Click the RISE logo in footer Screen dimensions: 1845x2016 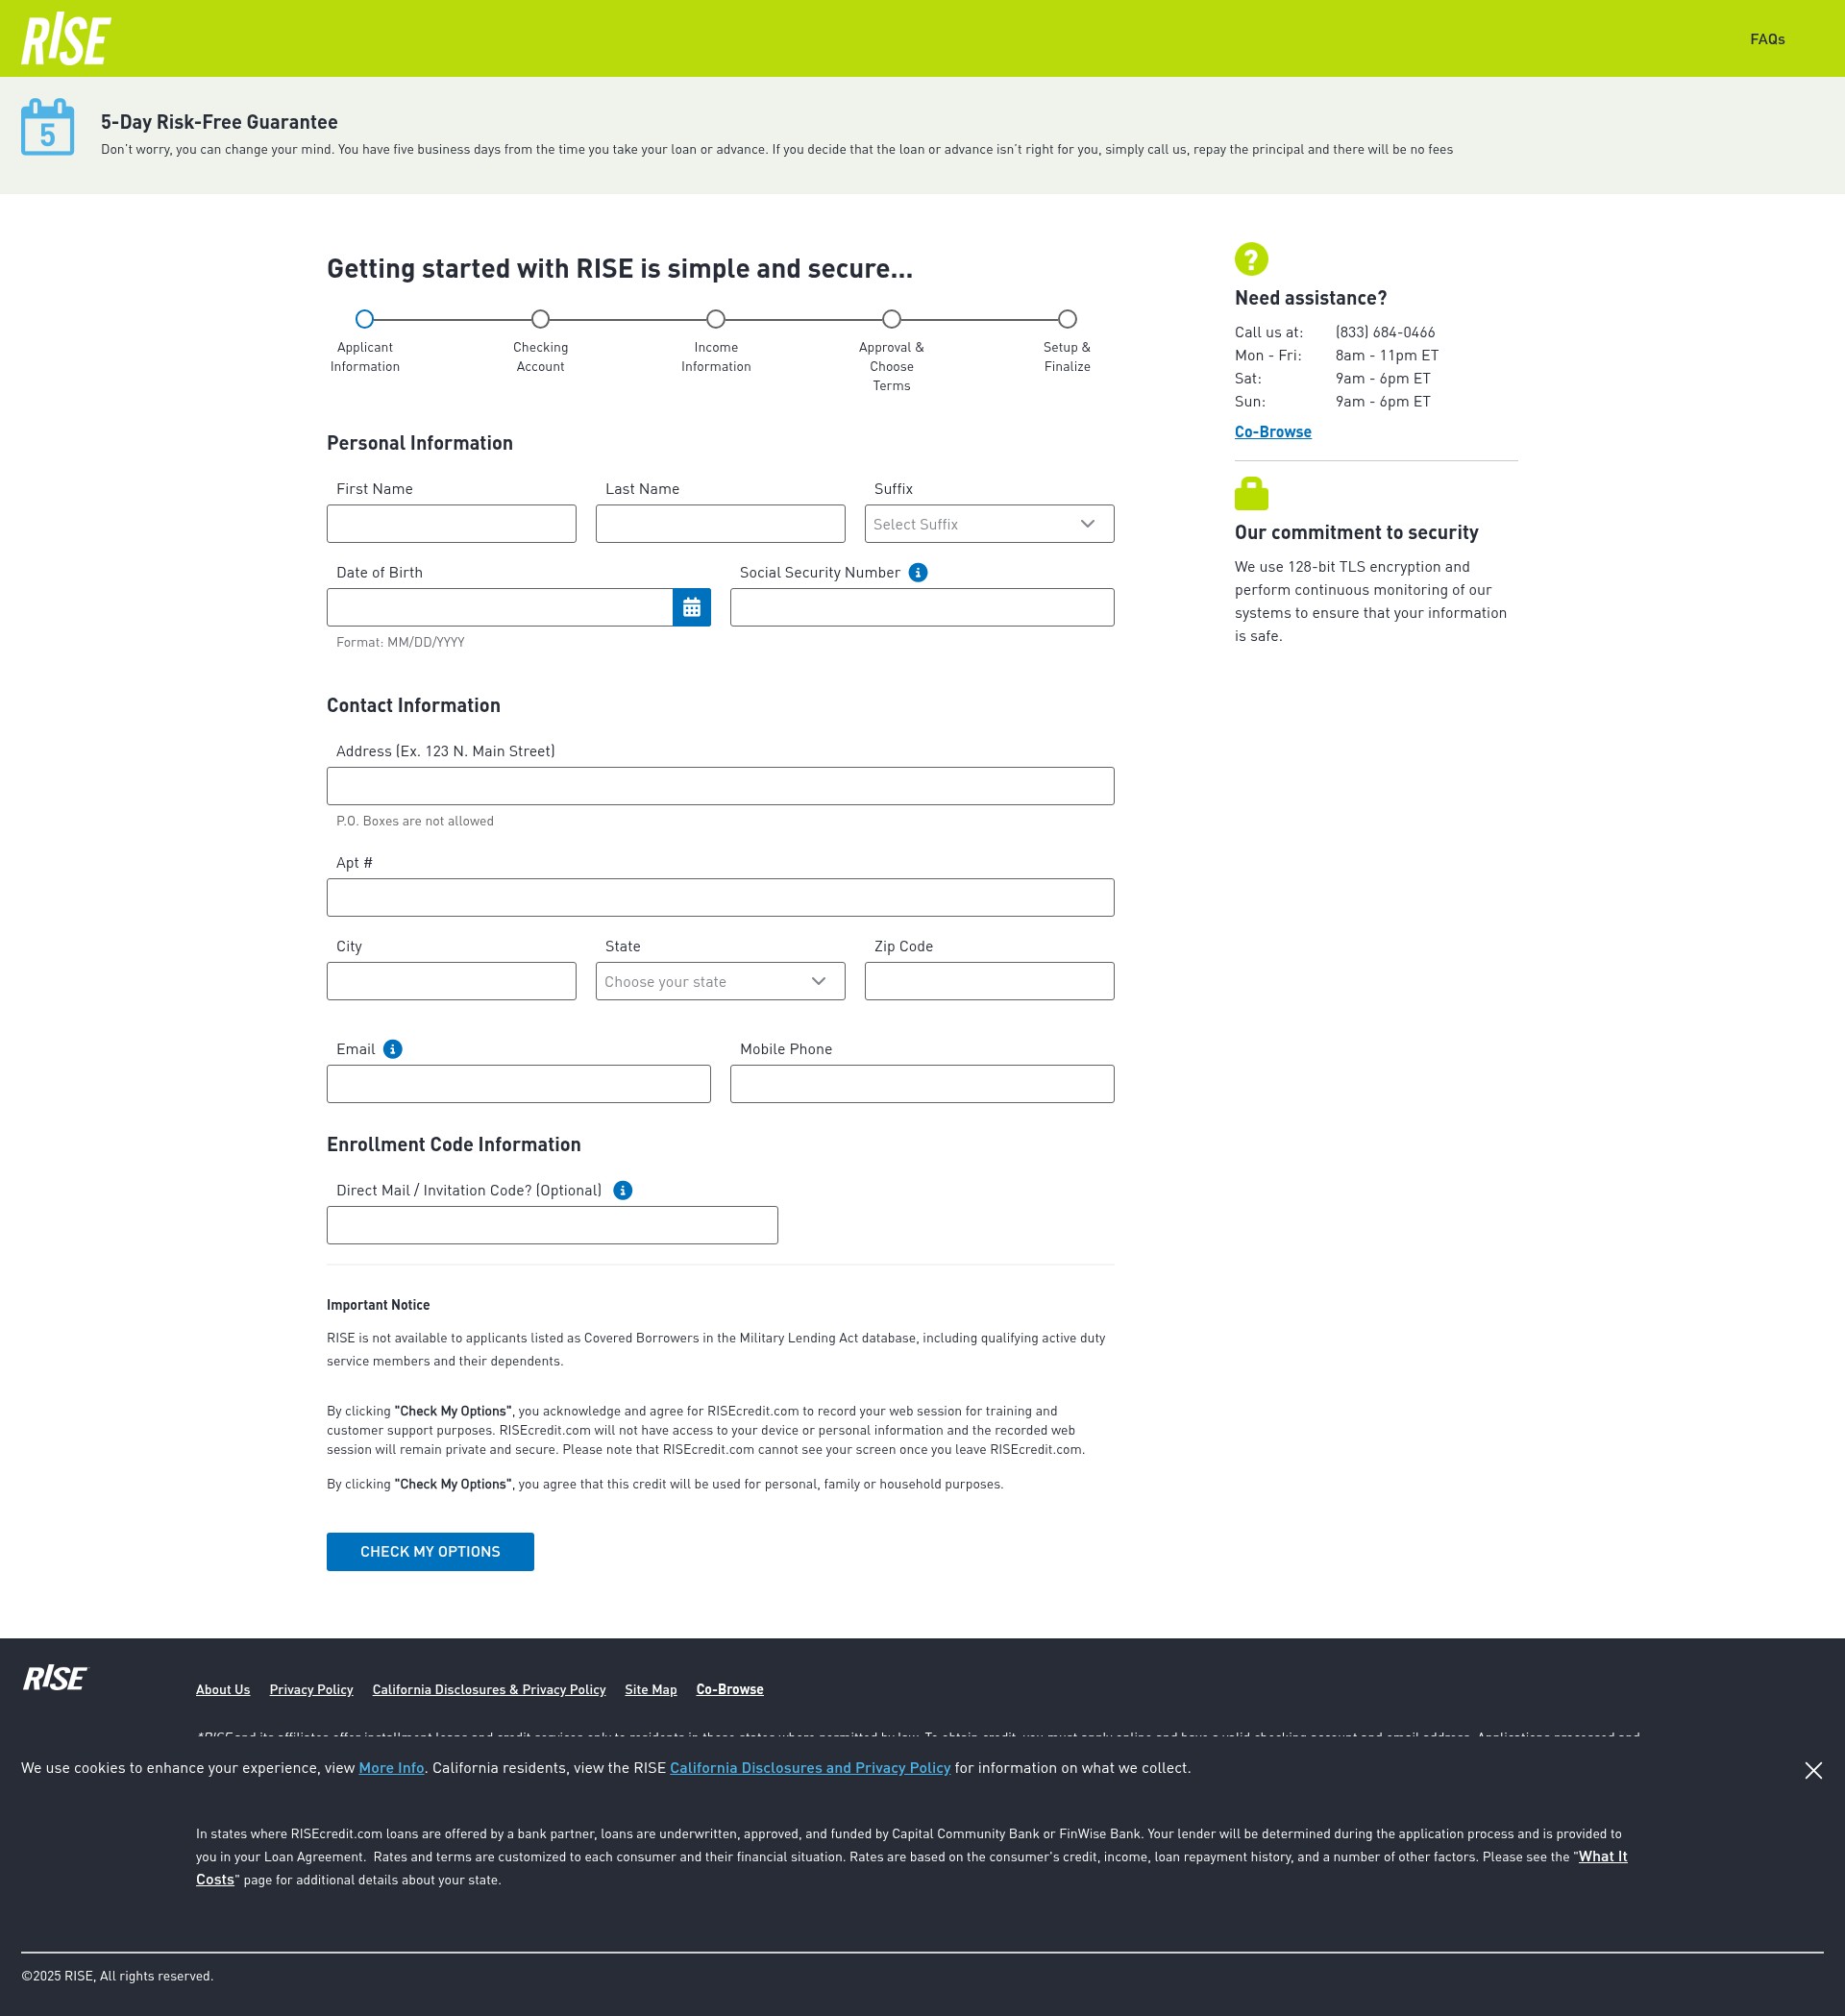tap(55, 1679)
